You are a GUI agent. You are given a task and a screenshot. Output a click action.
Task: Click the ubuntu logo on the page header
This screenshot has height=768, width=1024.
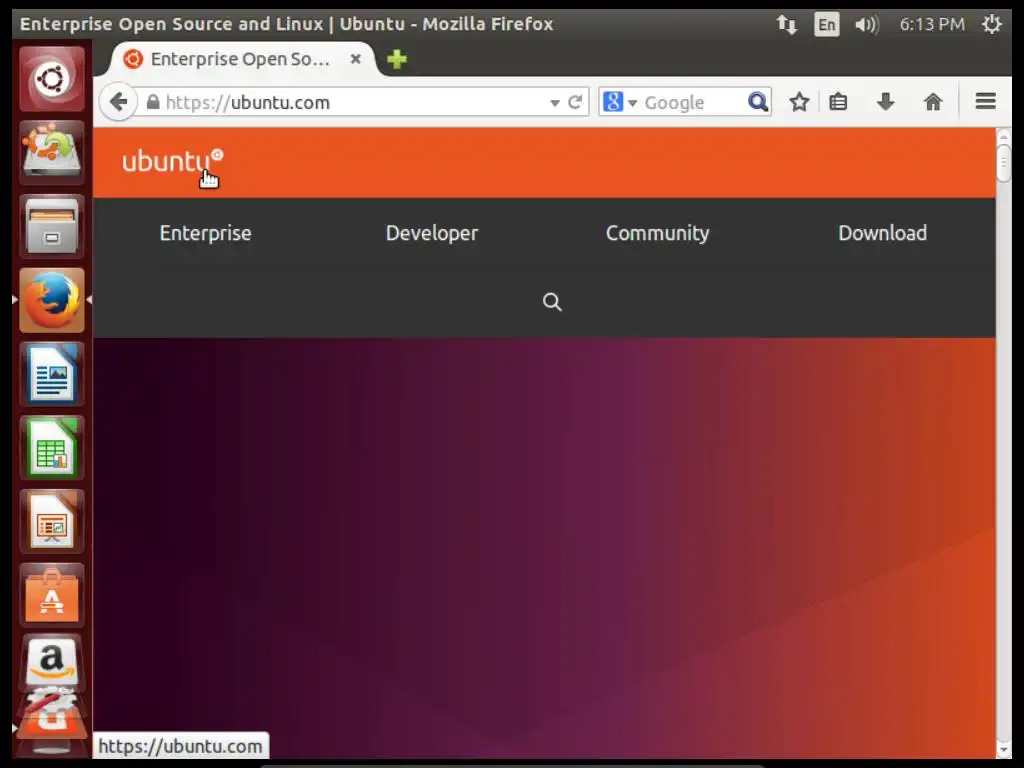(x=172, y=161)
